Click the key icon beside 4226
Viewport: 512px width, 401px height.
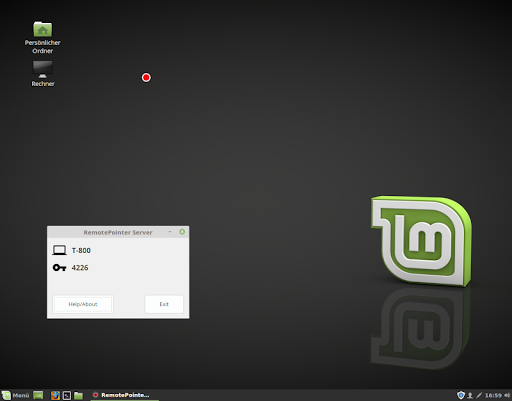pyautogui.click(x=59, y=268)
